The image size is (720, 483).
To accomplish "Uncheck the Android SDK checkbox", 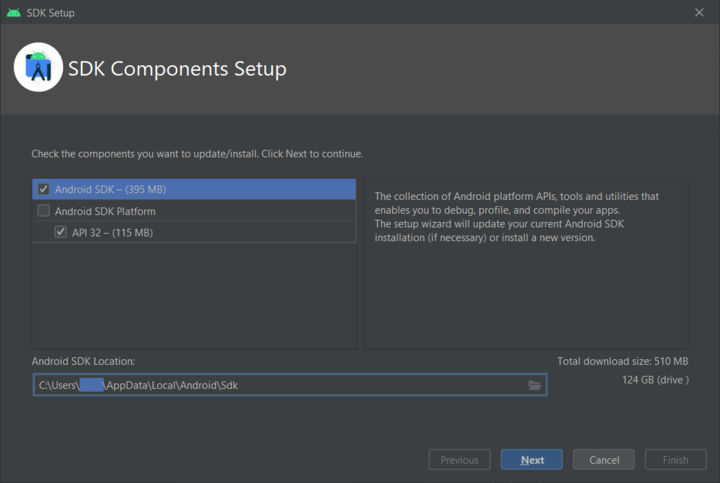I will 44,189.
